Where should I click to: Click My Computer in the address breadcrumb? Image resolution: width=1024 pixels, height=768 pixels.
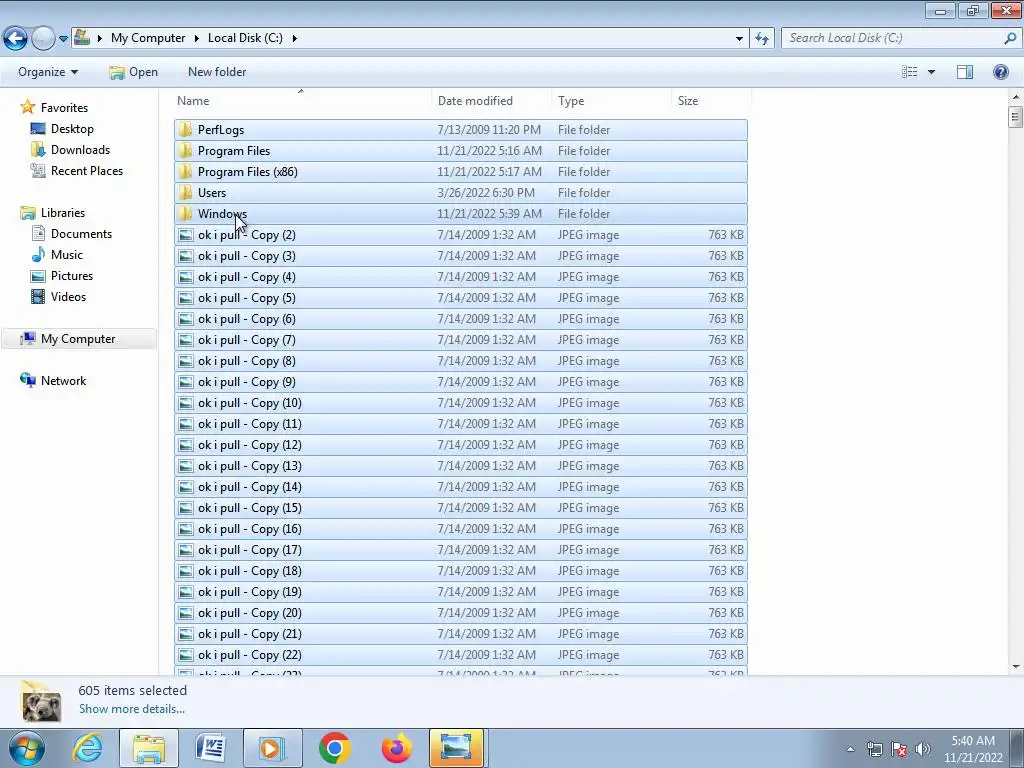tap(148, 38)
